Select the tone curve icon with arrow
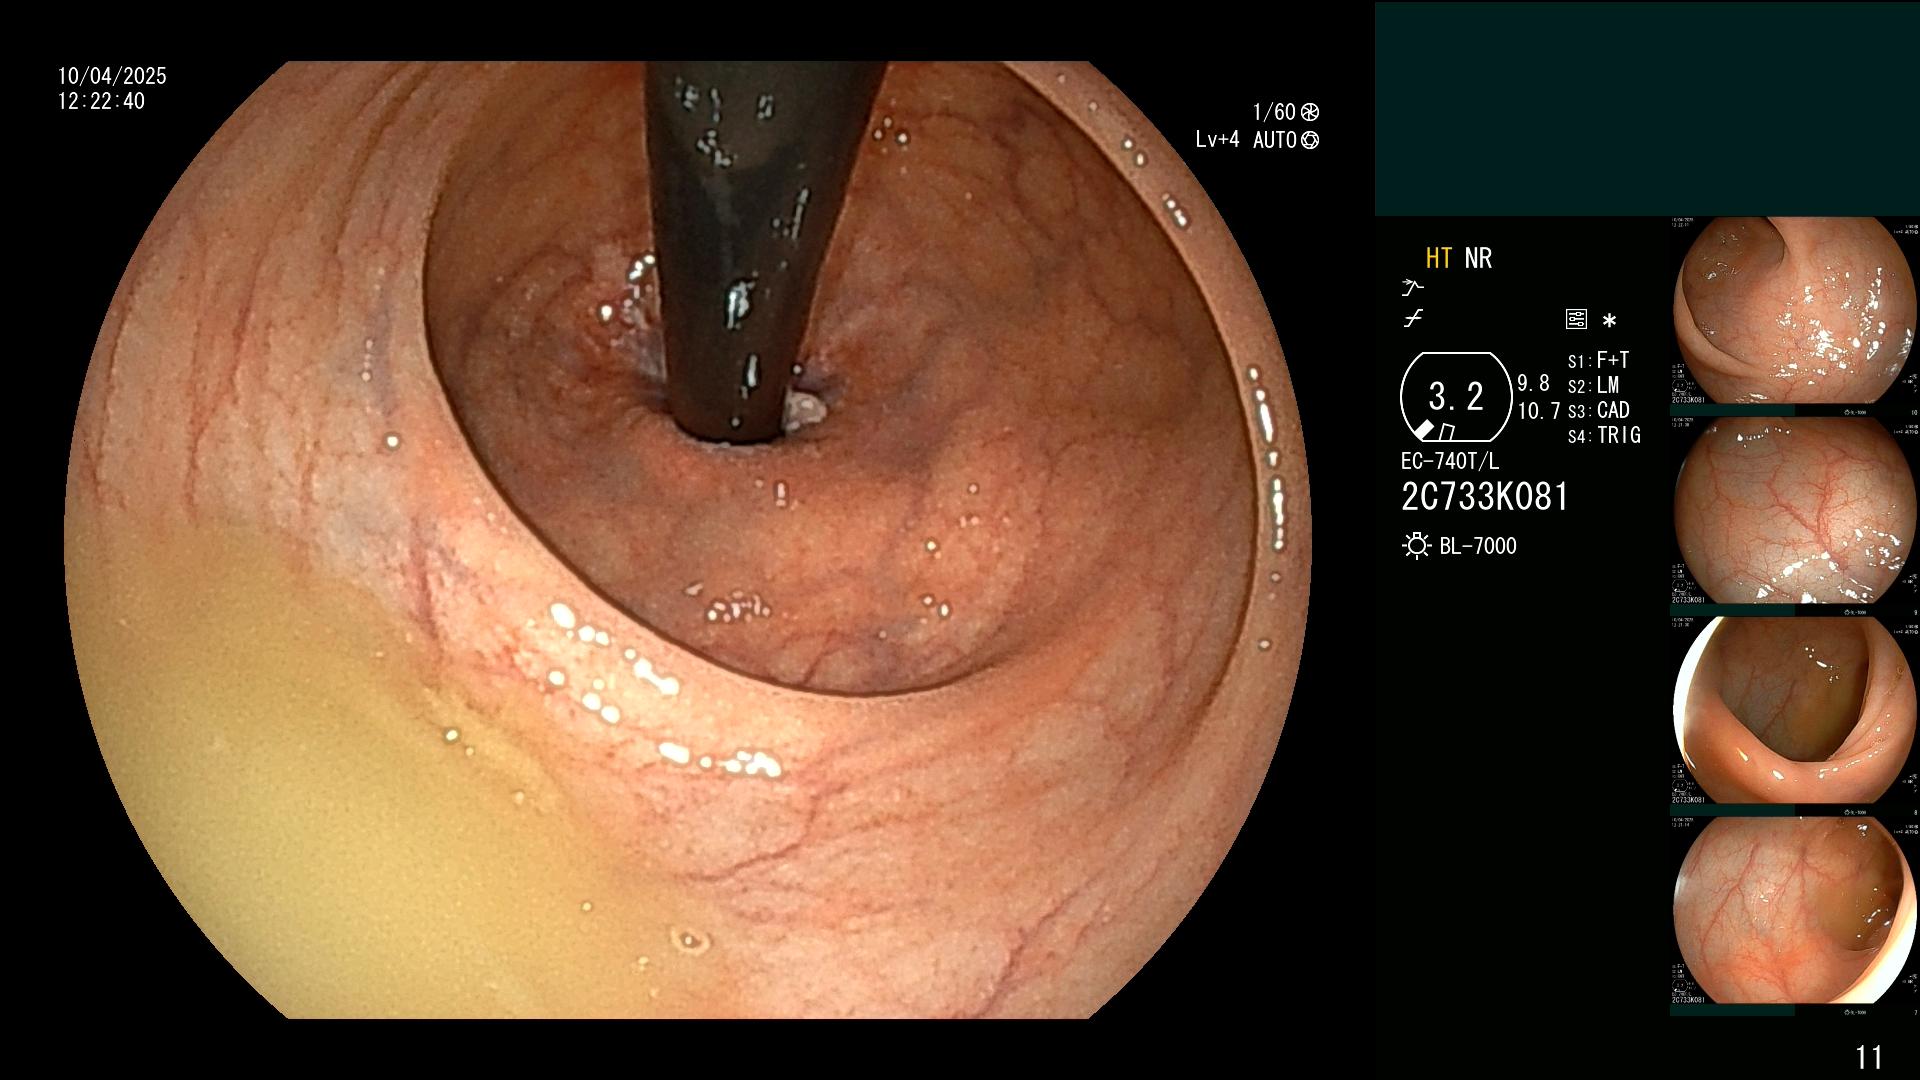Viewport: 1920px width, 1080px height. [x=1413, y=288]
